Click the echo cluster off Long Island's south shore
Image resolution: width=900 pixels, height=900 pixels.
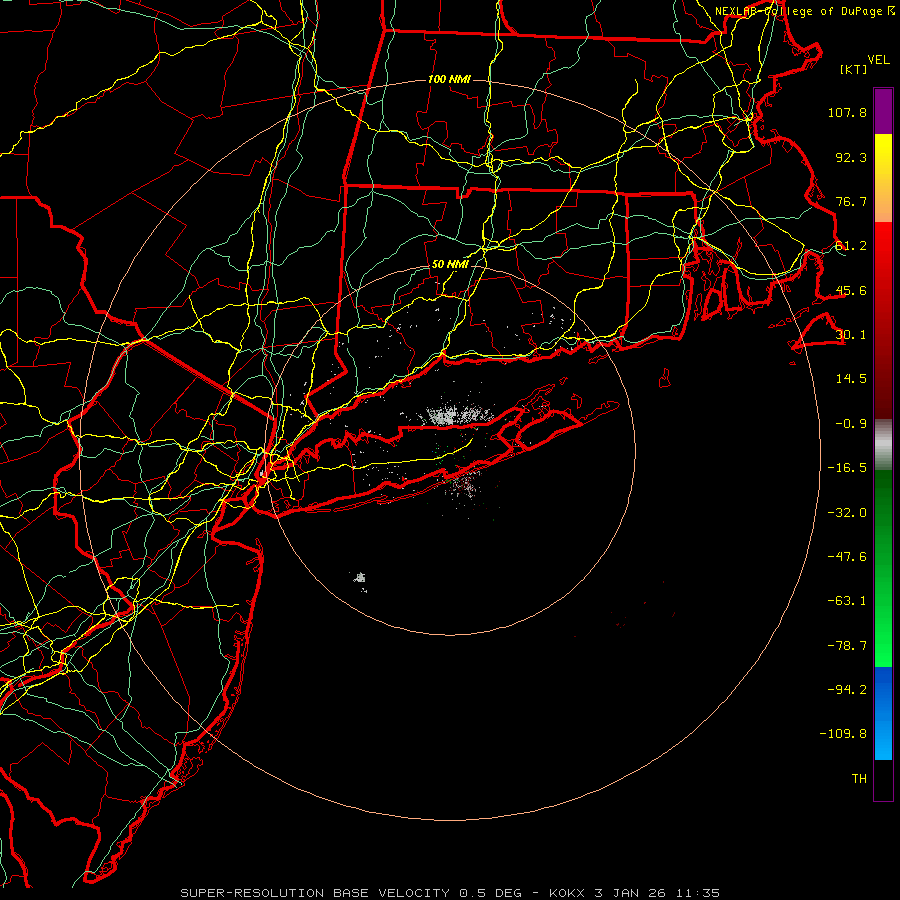click(x=466, y=485)
